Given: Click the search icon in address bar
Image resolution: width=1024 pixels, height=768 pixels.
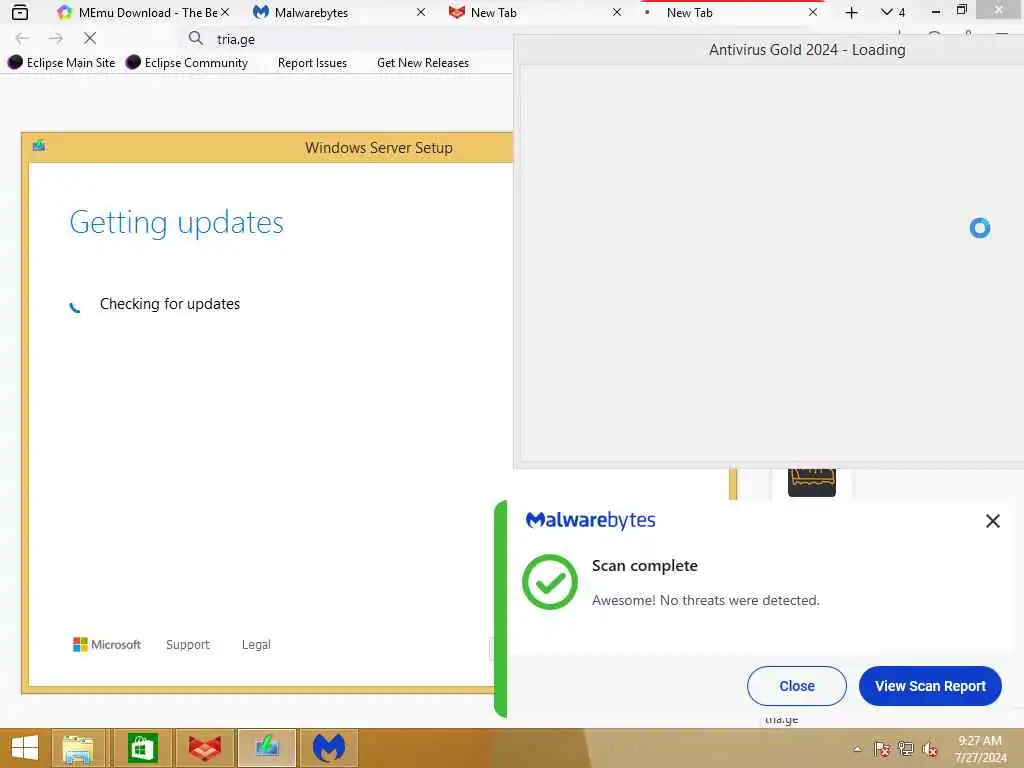Looking at the screenshot, I should tap(195, 39).
